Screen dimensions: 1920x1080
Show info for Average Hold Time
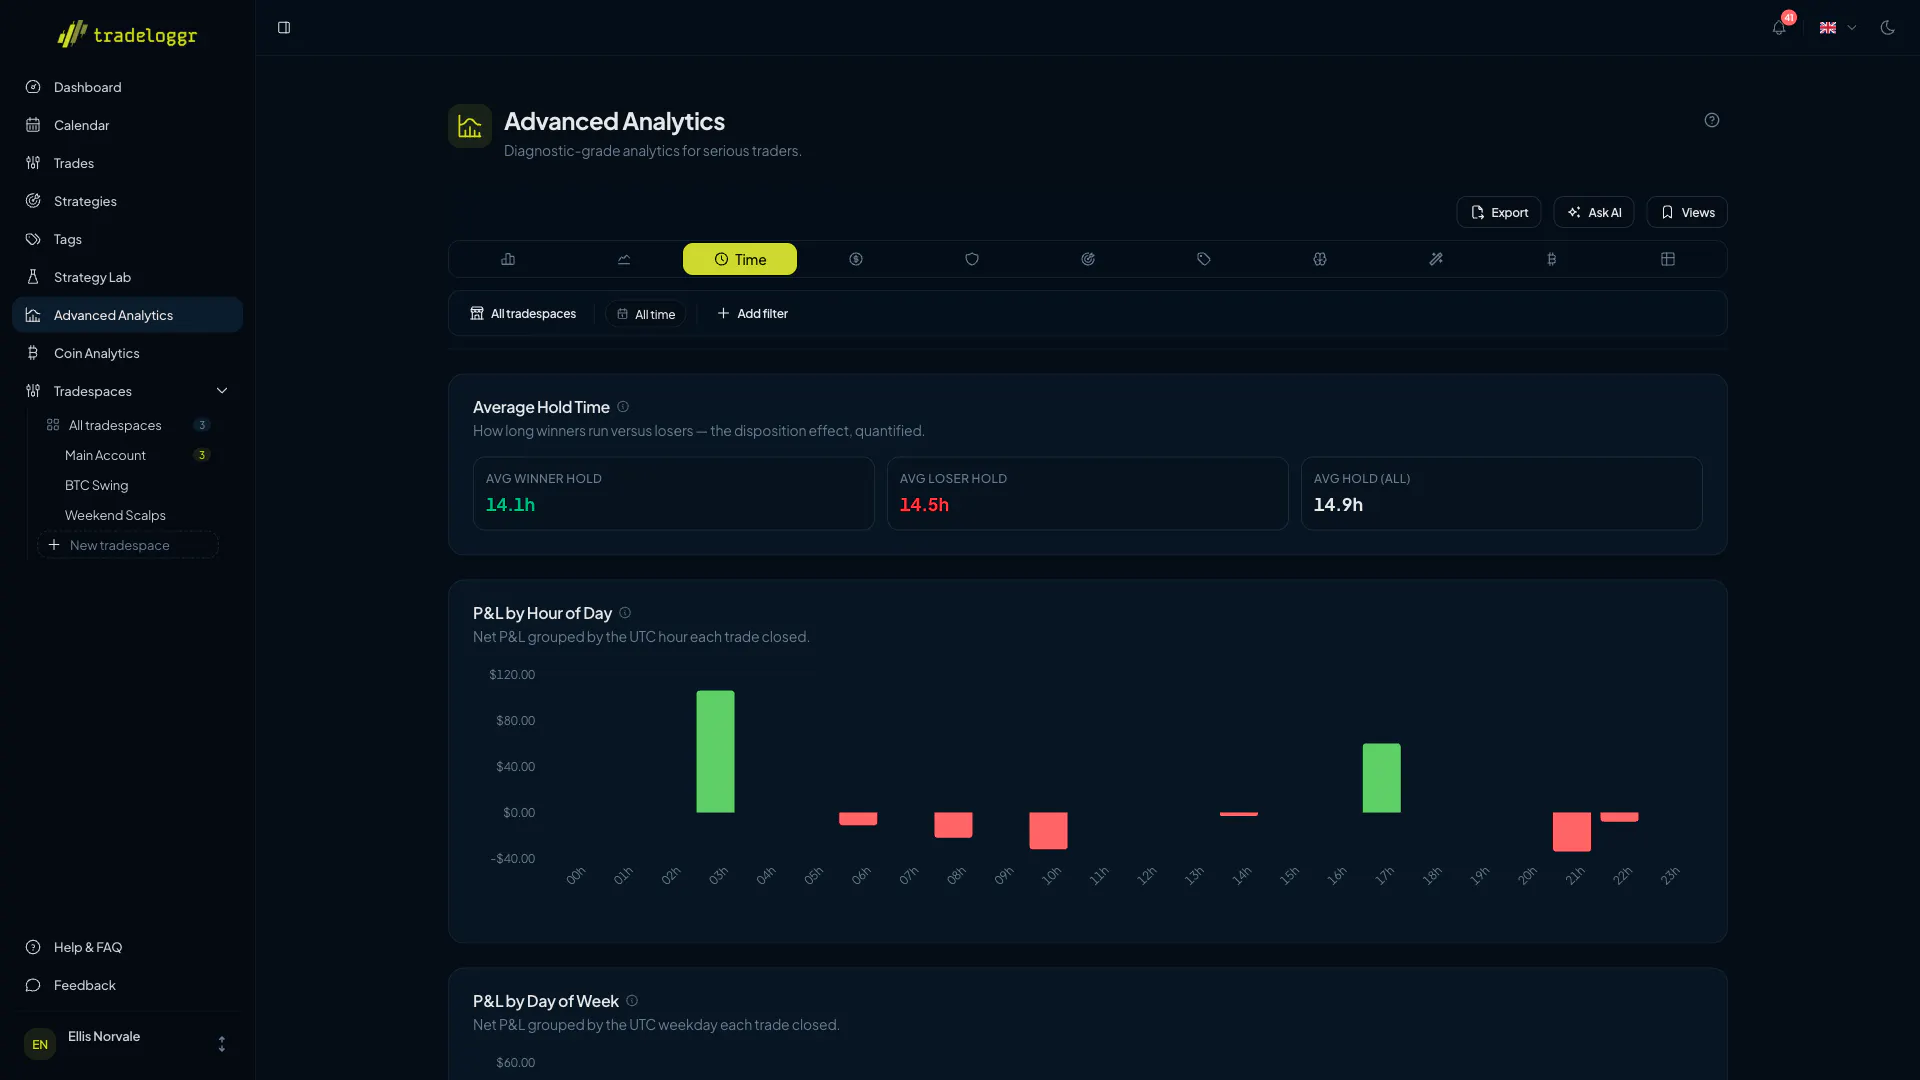tap(623, 407)
